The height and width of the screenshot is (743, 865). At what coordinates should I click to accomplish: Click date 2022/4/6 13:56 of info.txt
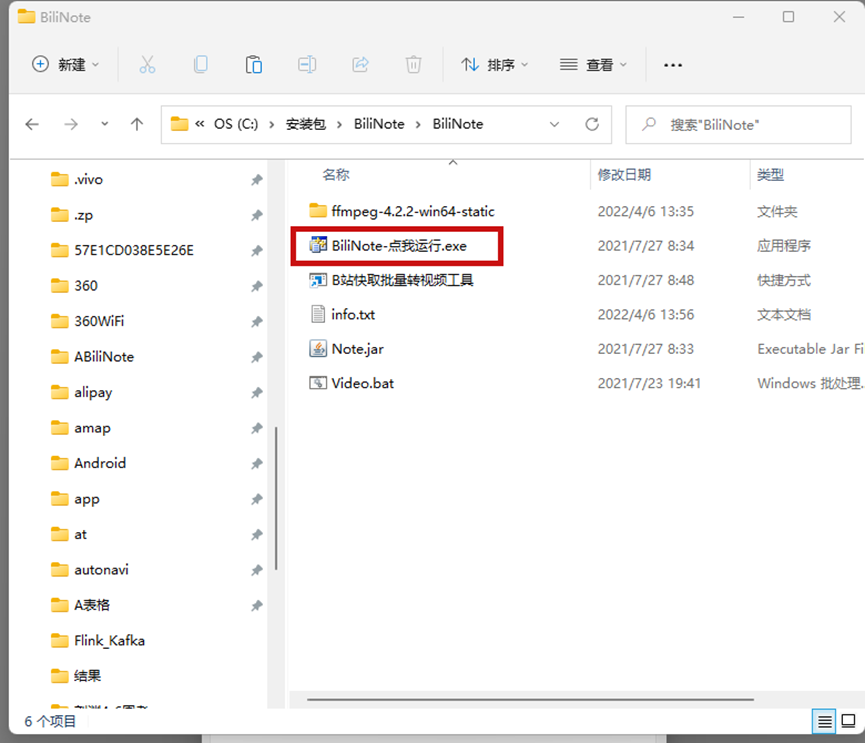[646, 314]
